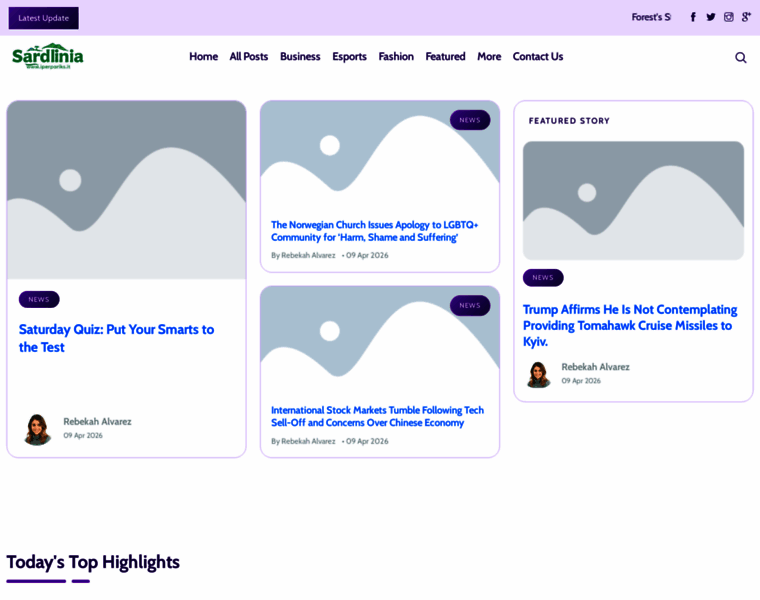Open Saturday Quiz article link
The width and height of the screenshot is (760, 600).
click(116, 338)
